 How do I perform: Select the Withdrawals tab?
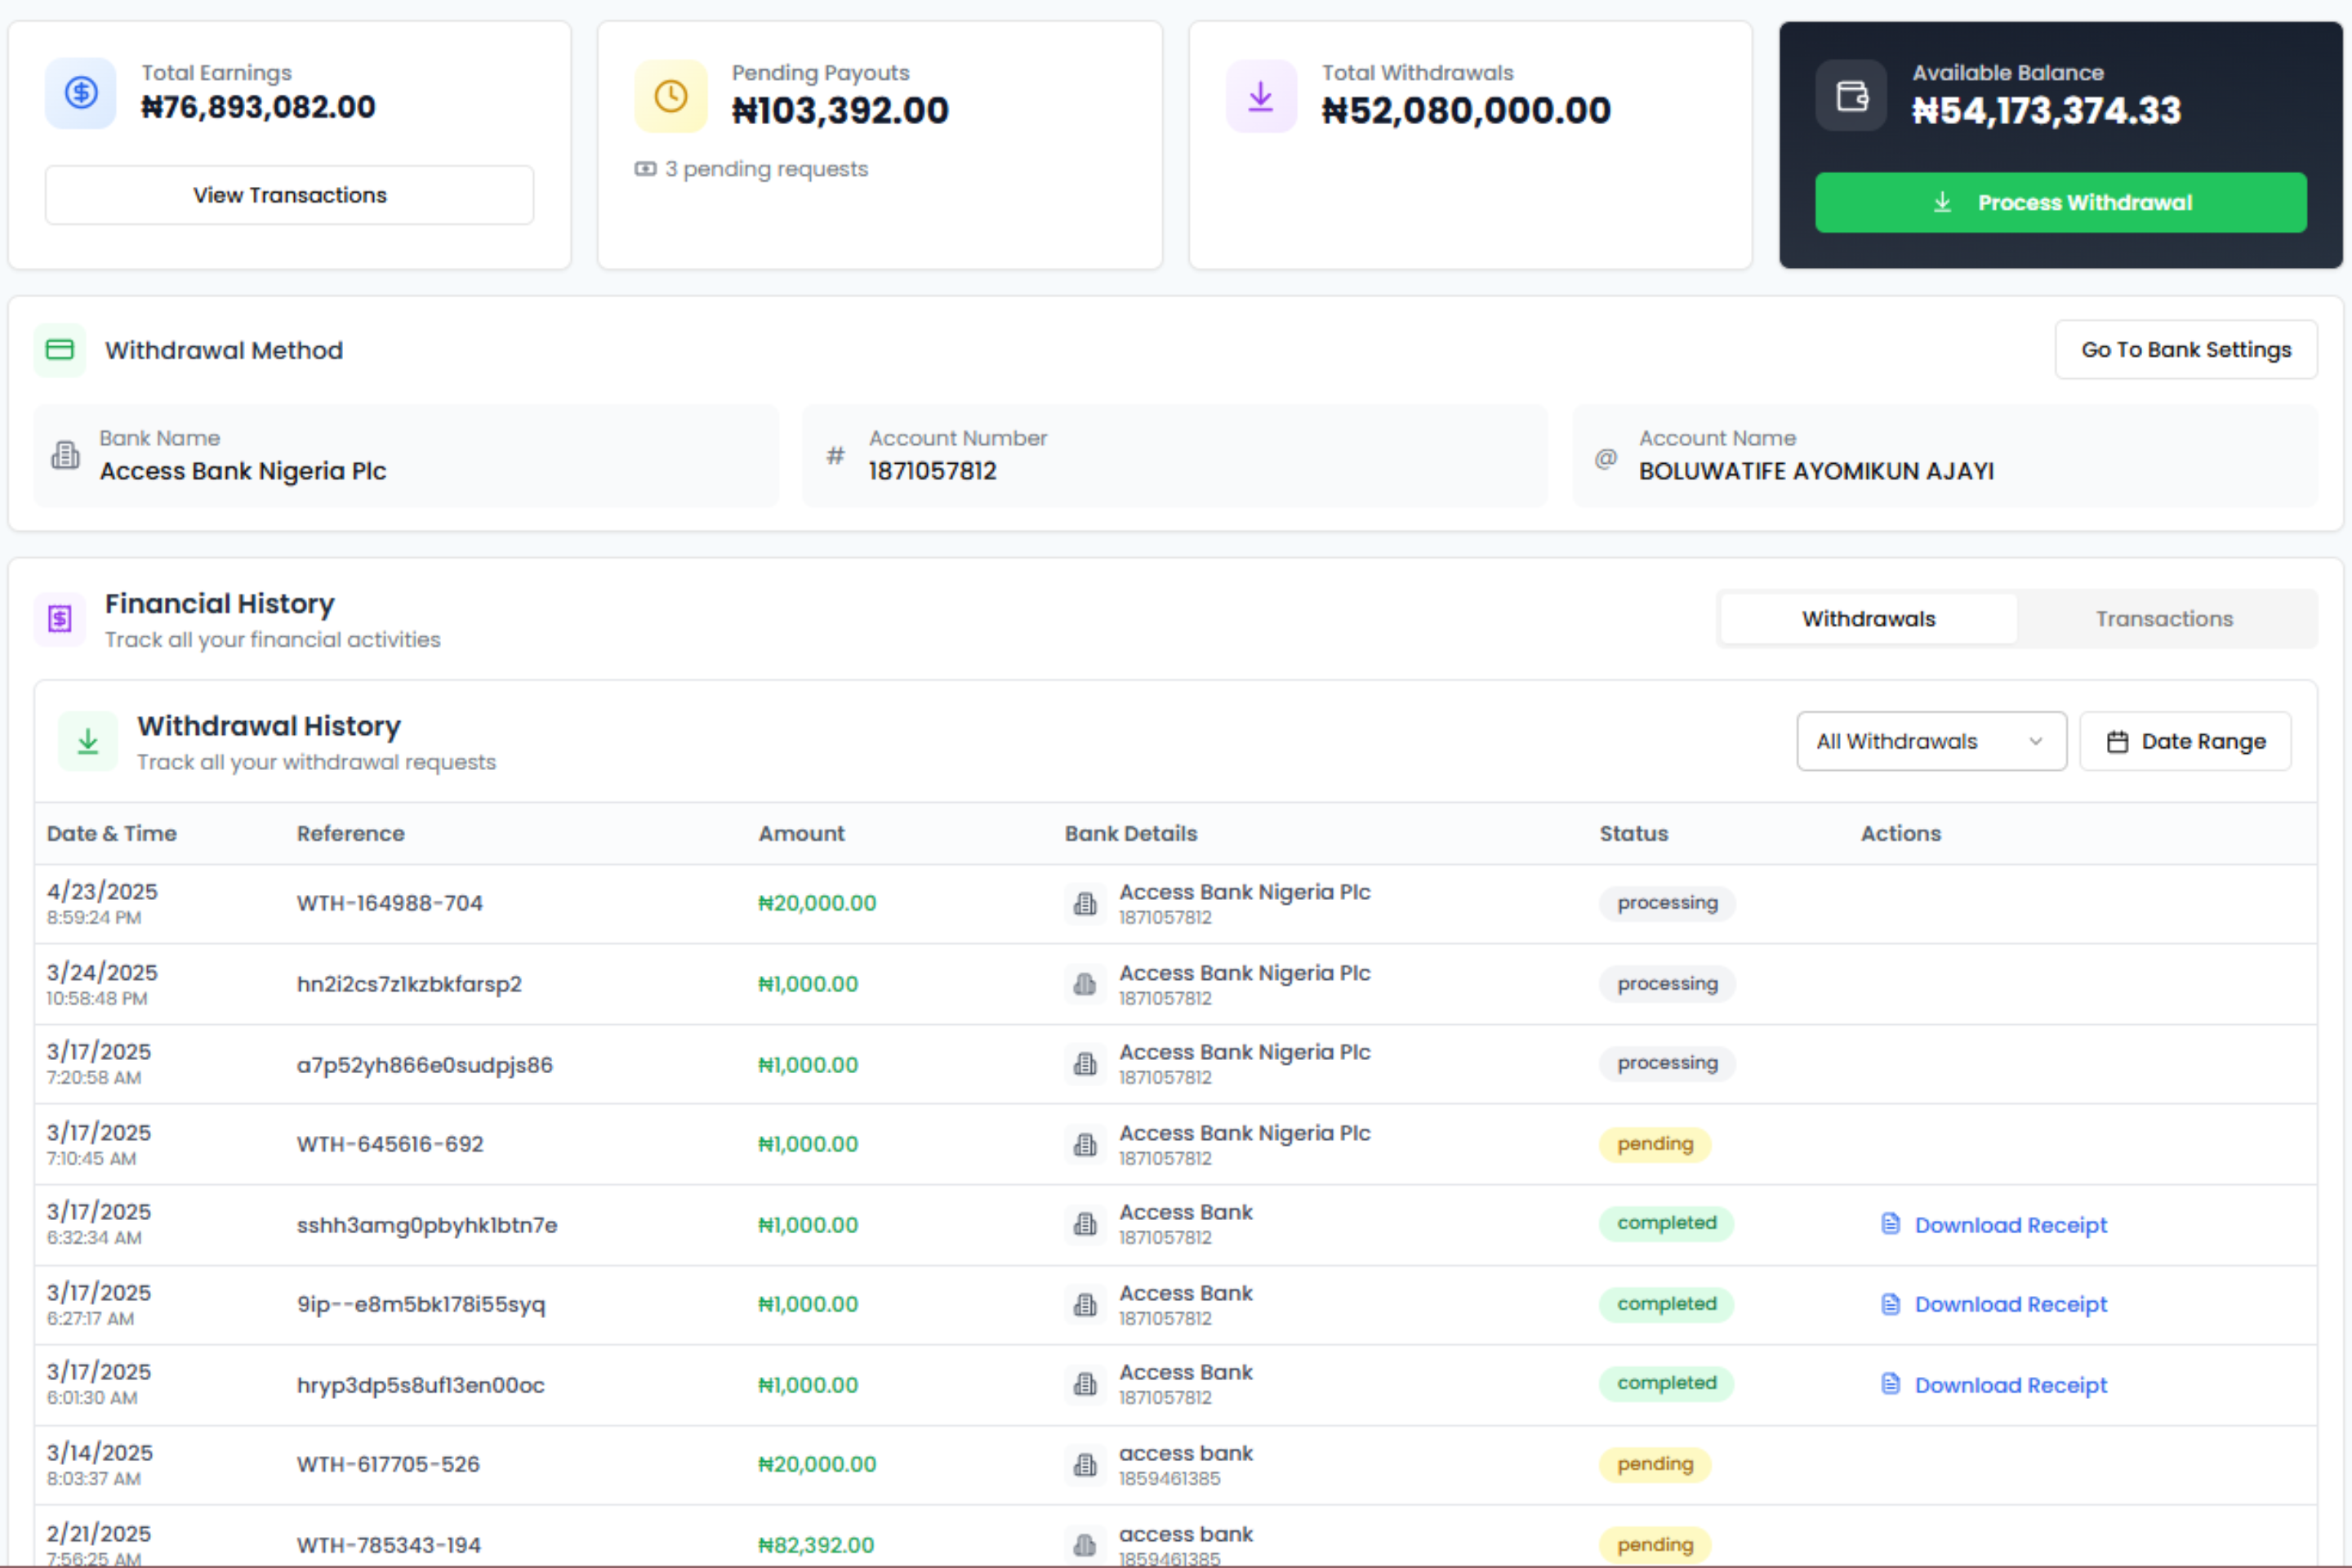click(1868, 619)
